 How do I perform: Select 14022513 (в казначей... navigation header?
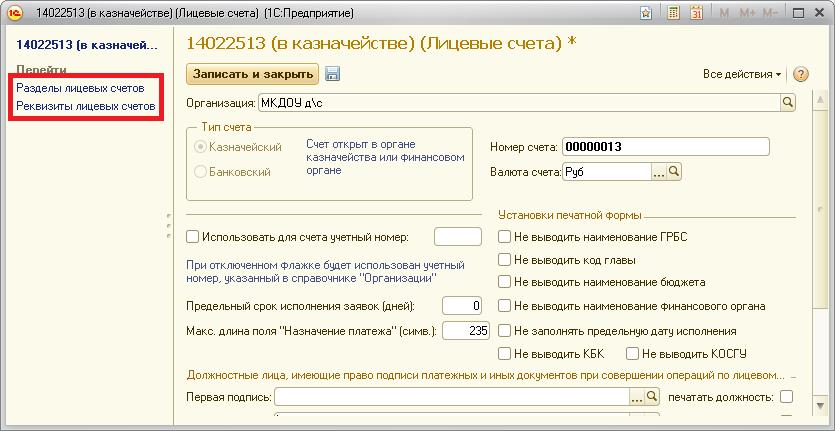[87, 44]
